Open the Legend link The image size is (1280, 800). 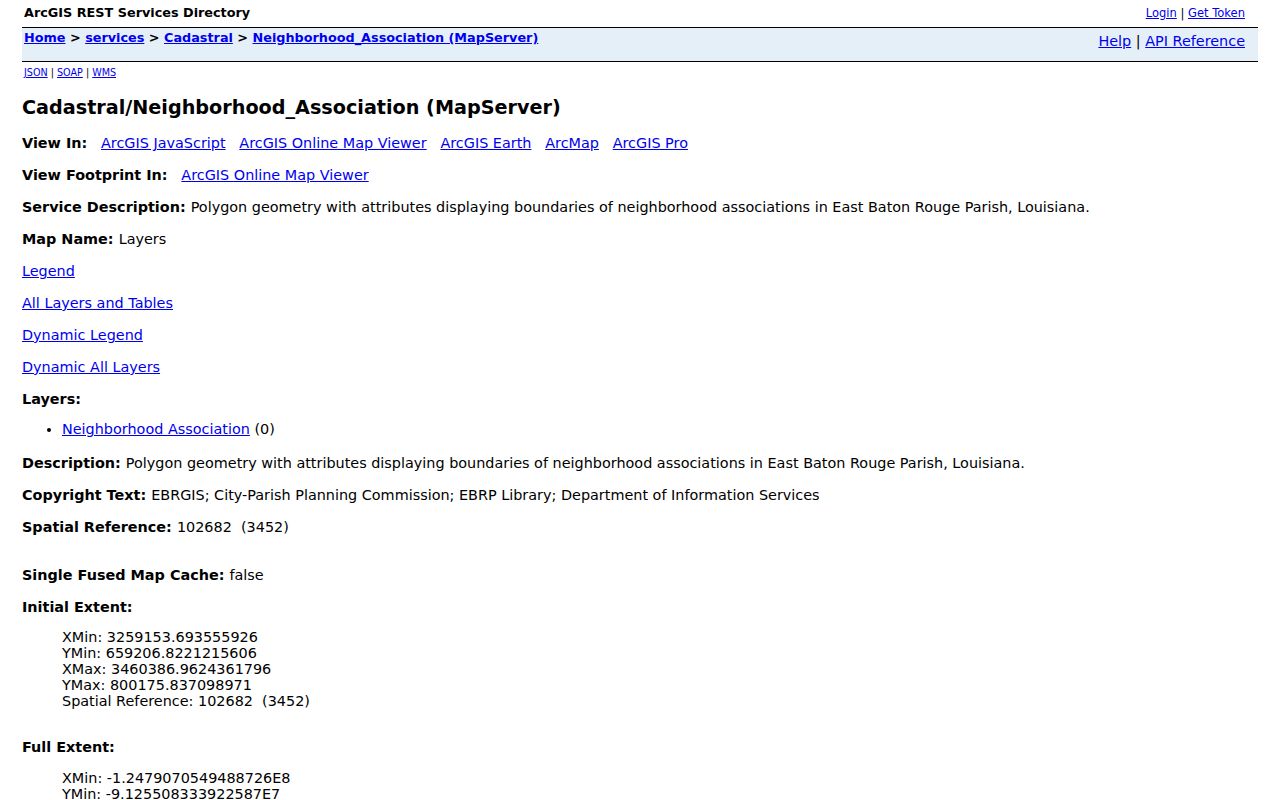tap(48, 271)
